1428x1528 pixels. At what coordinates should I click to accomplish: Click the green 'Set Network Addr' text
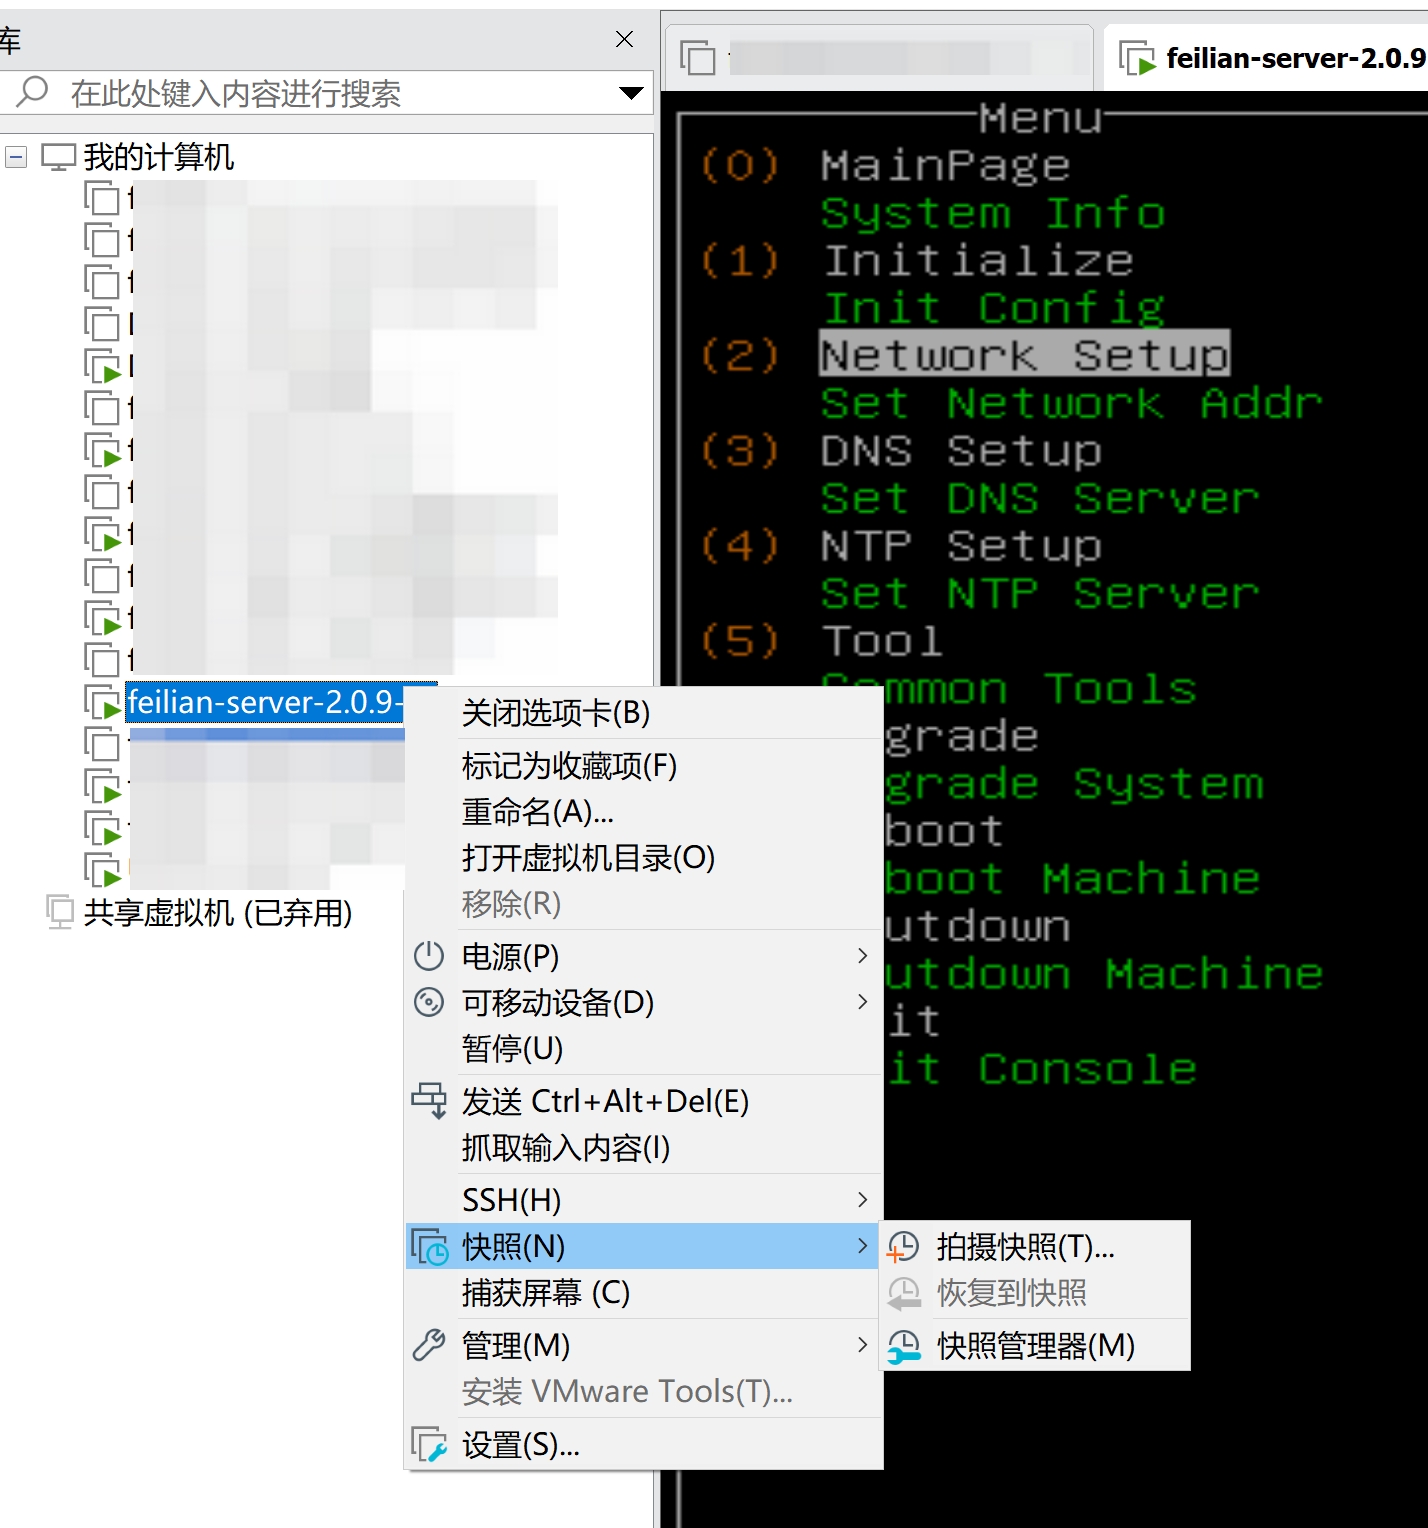[x=1071, y=403]
